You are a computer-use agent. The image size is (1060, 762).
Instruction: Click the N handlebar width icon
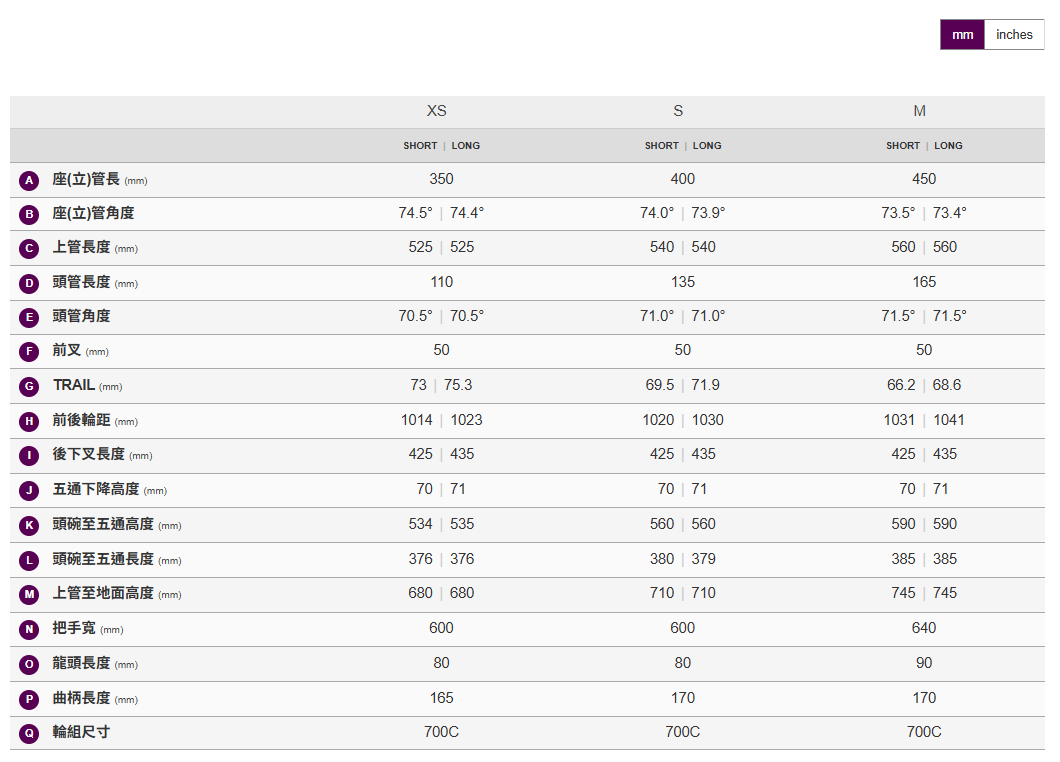tap(29, 629)
